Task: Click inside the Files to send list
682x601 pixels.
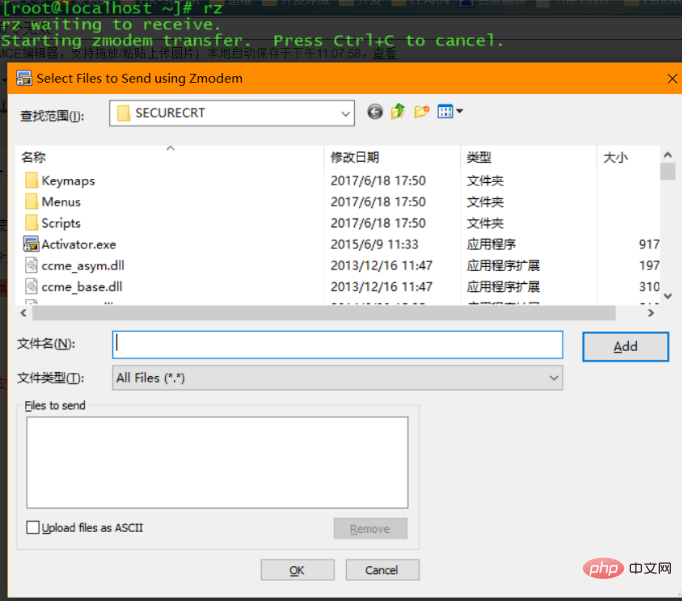Action: [217, 462]
